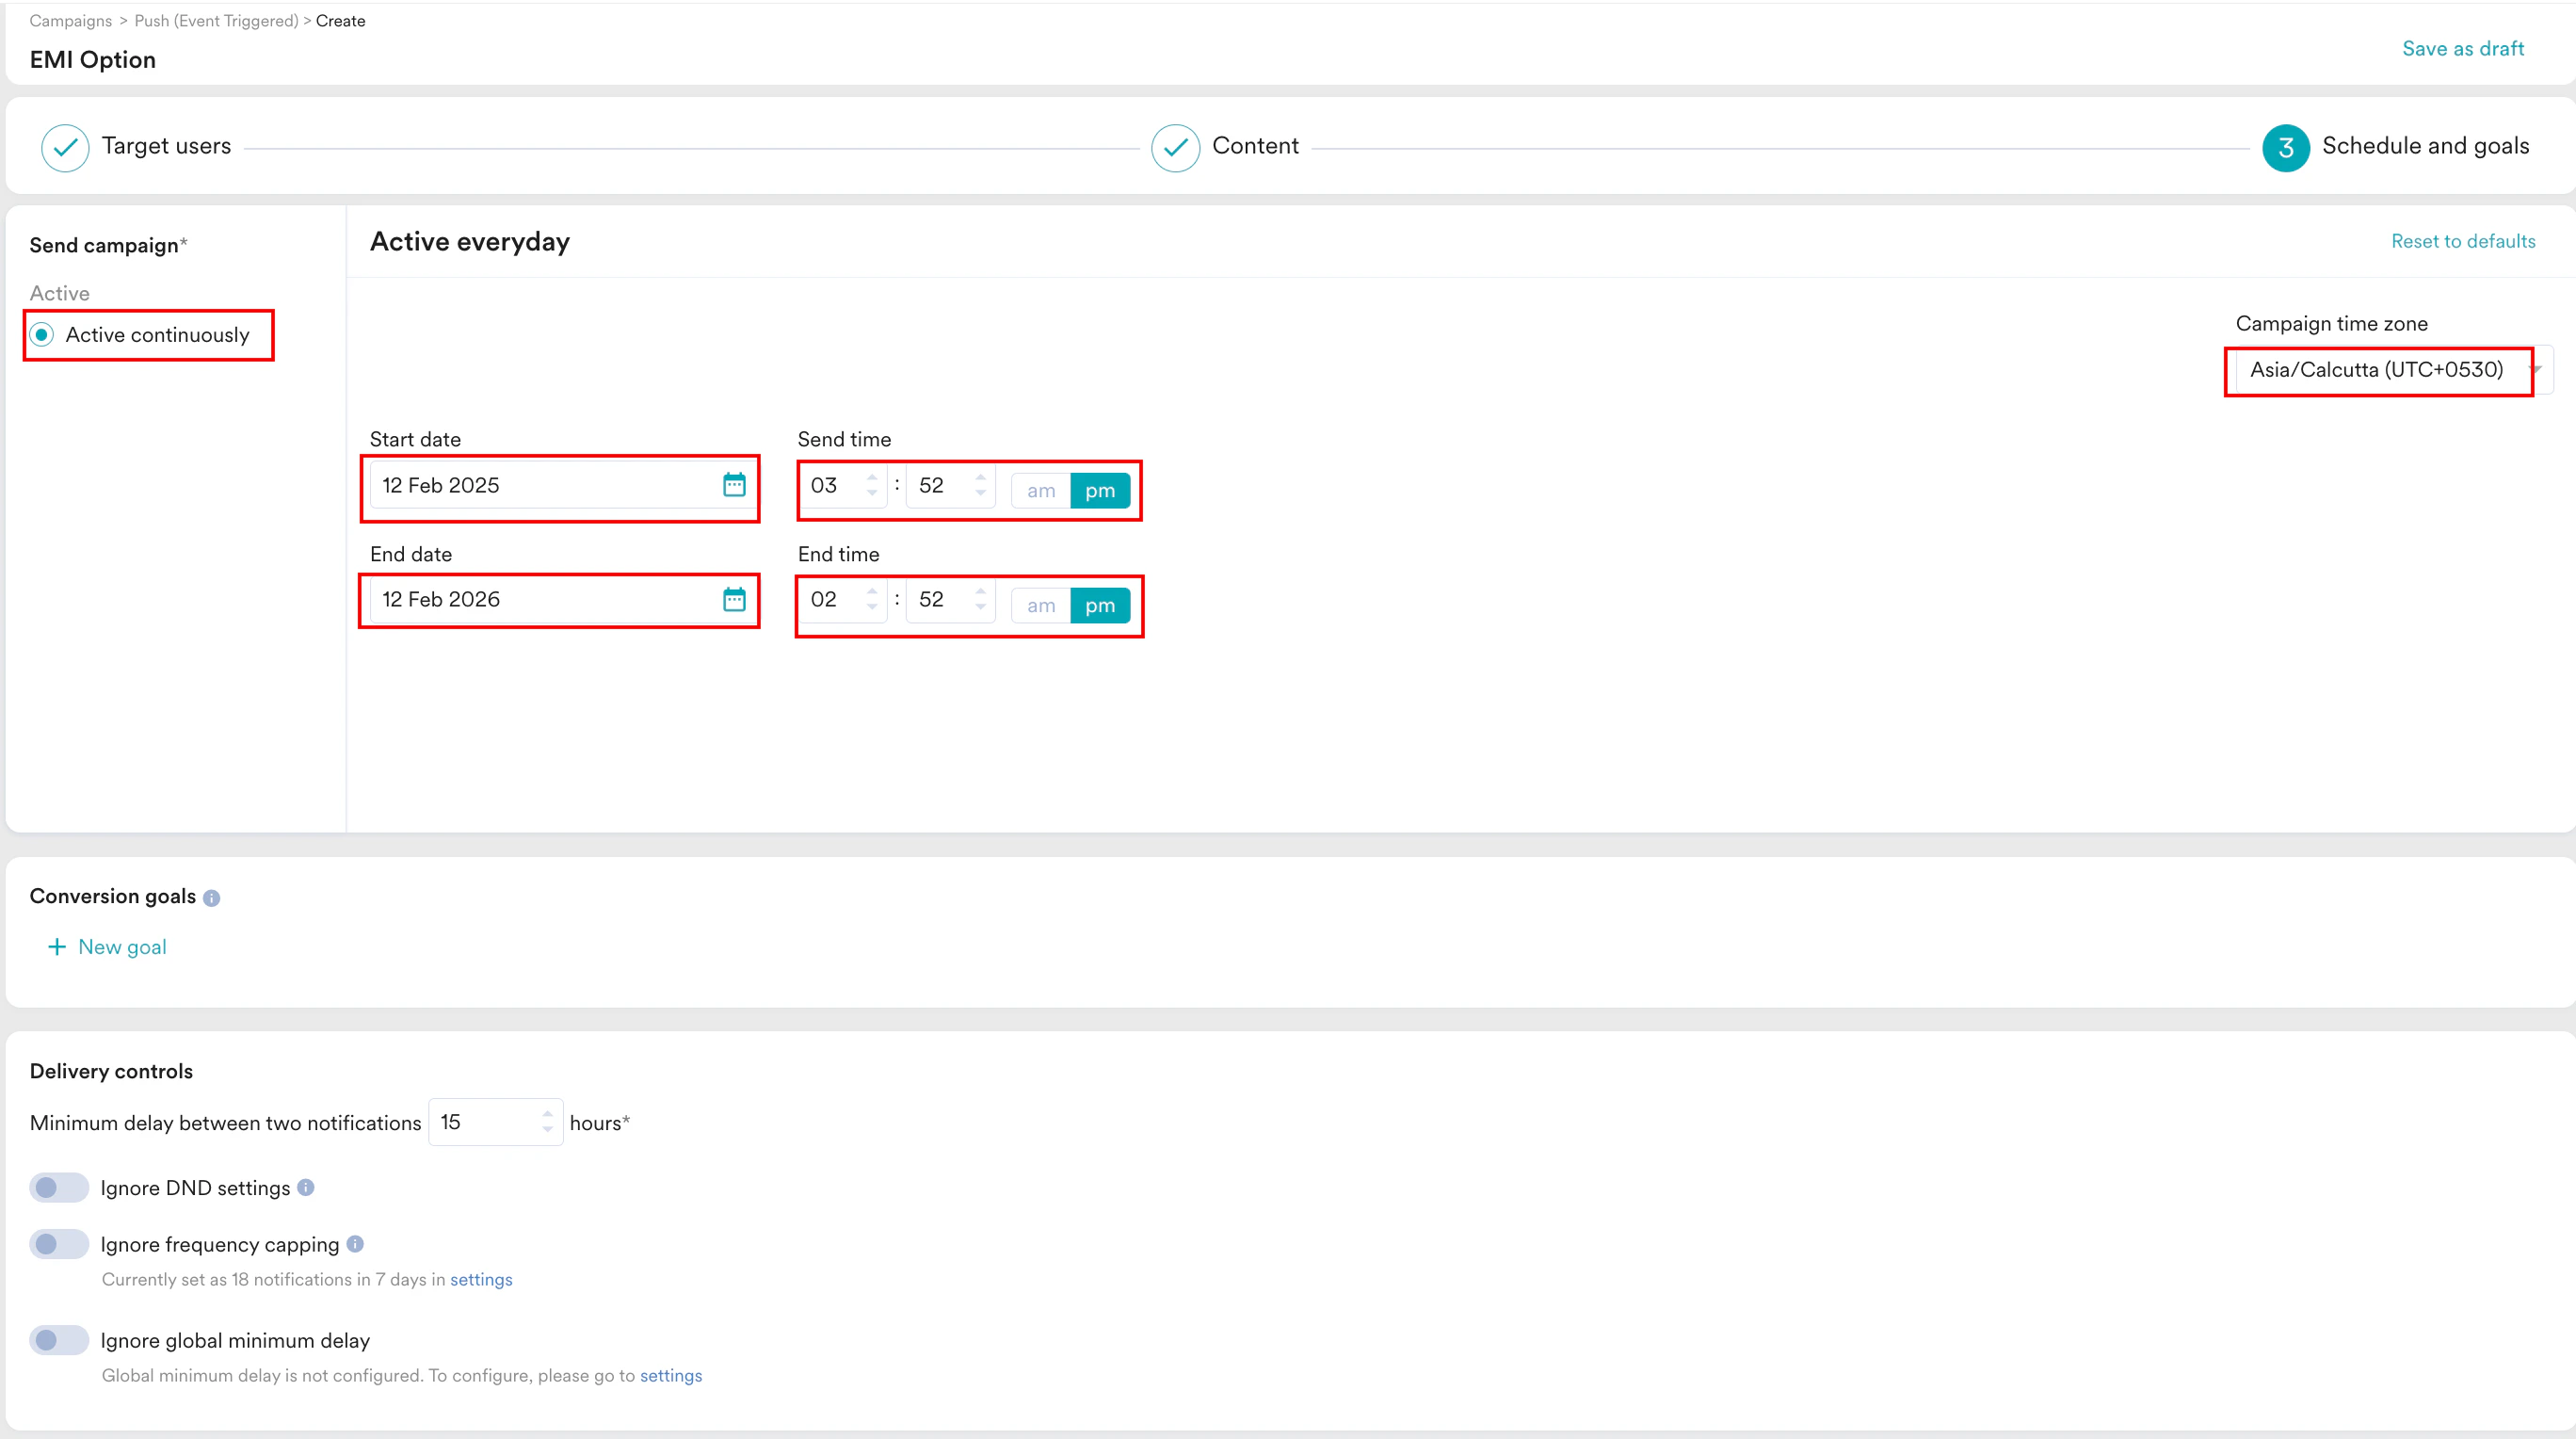Select the Active continuously radio button
The image size is (2576, 1439).
42,335
